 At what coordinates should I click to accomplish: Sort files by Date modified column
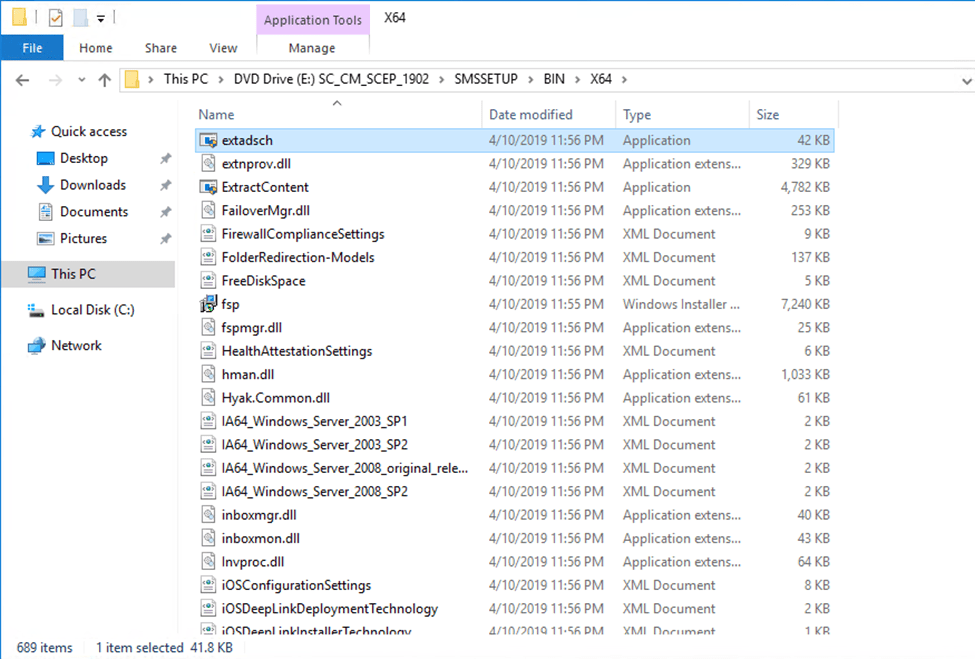coord(531,115)
